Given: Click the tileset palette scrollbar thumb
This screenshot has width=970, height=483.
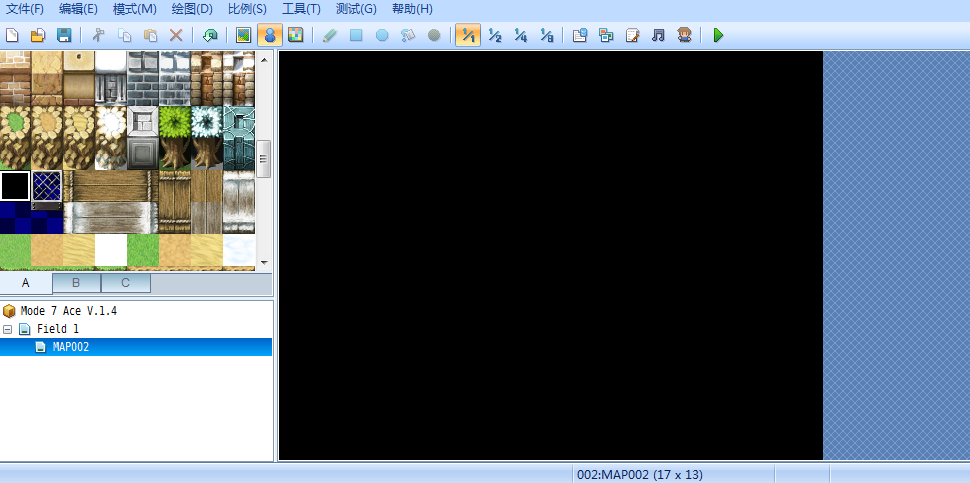Looking at the screenshot, I should (264, 158).
